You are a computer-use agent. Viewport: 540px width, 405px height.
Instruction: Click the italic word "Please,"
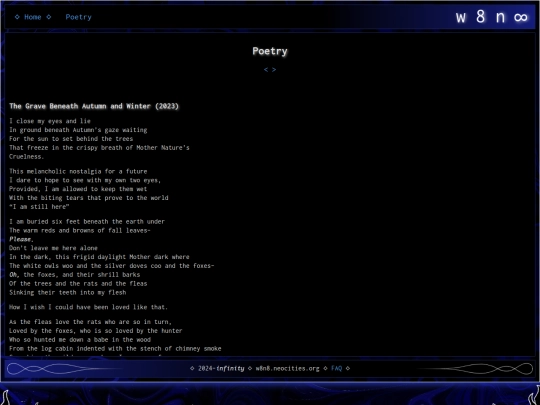[21, 239]
